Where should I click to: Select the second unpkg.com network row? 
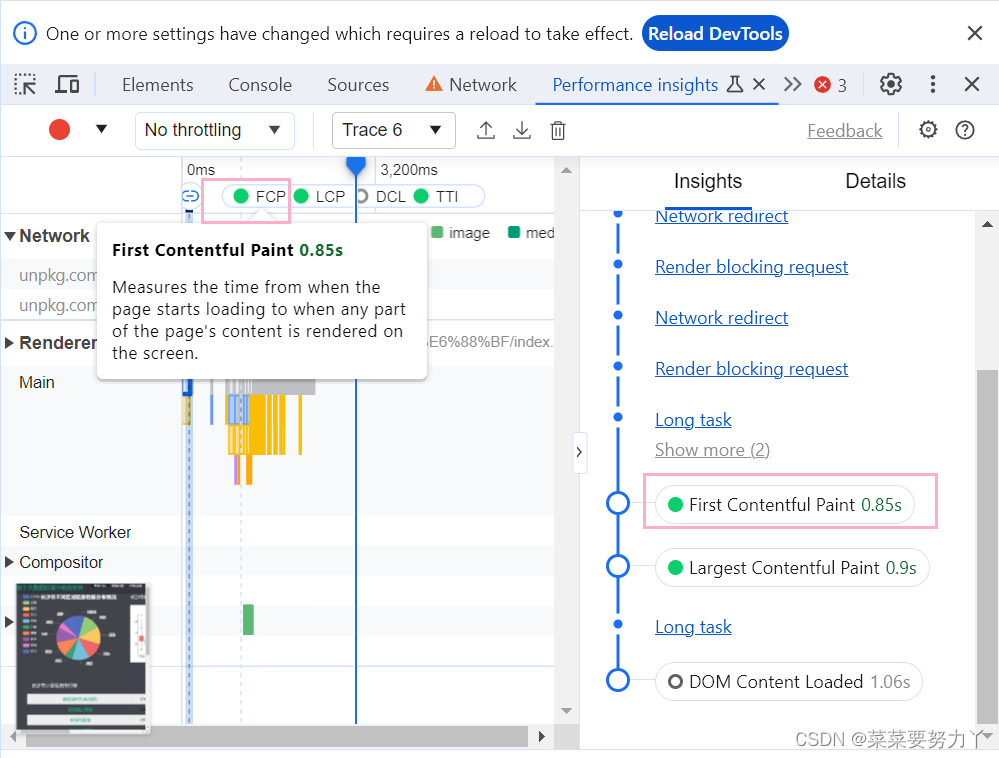pos(57,305)
